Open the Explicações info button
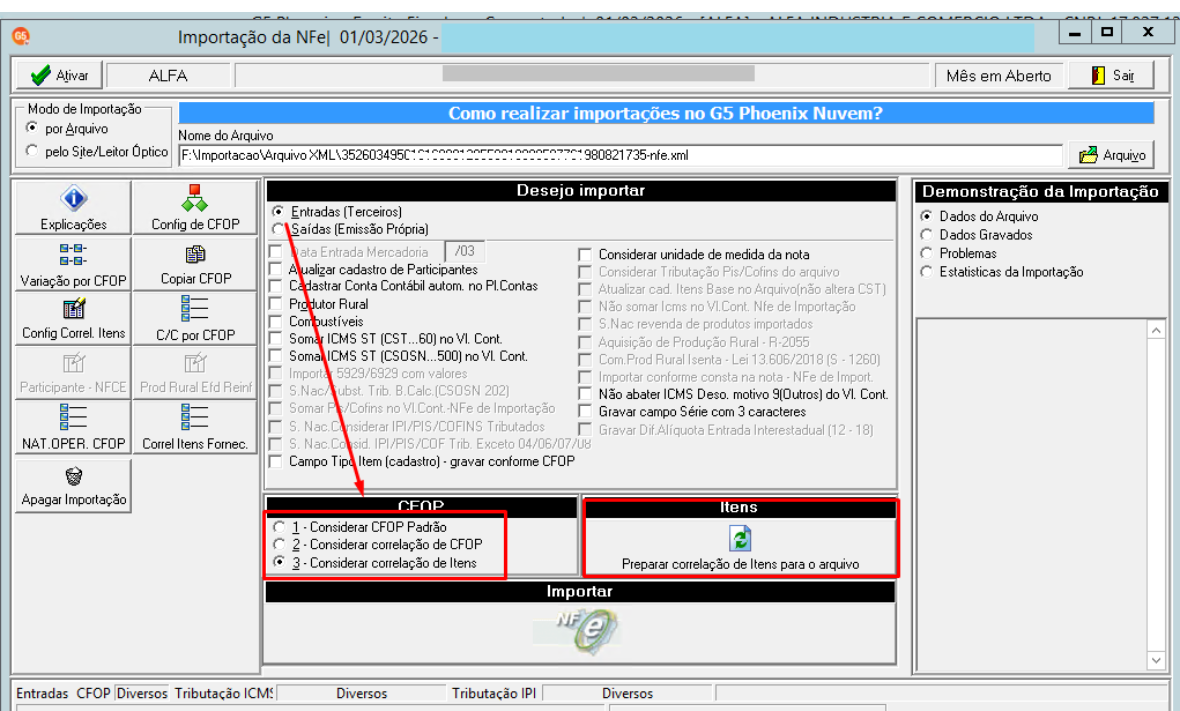This screenshot has height=711, width=1180. pyautogui.click(x=73, y=208)
